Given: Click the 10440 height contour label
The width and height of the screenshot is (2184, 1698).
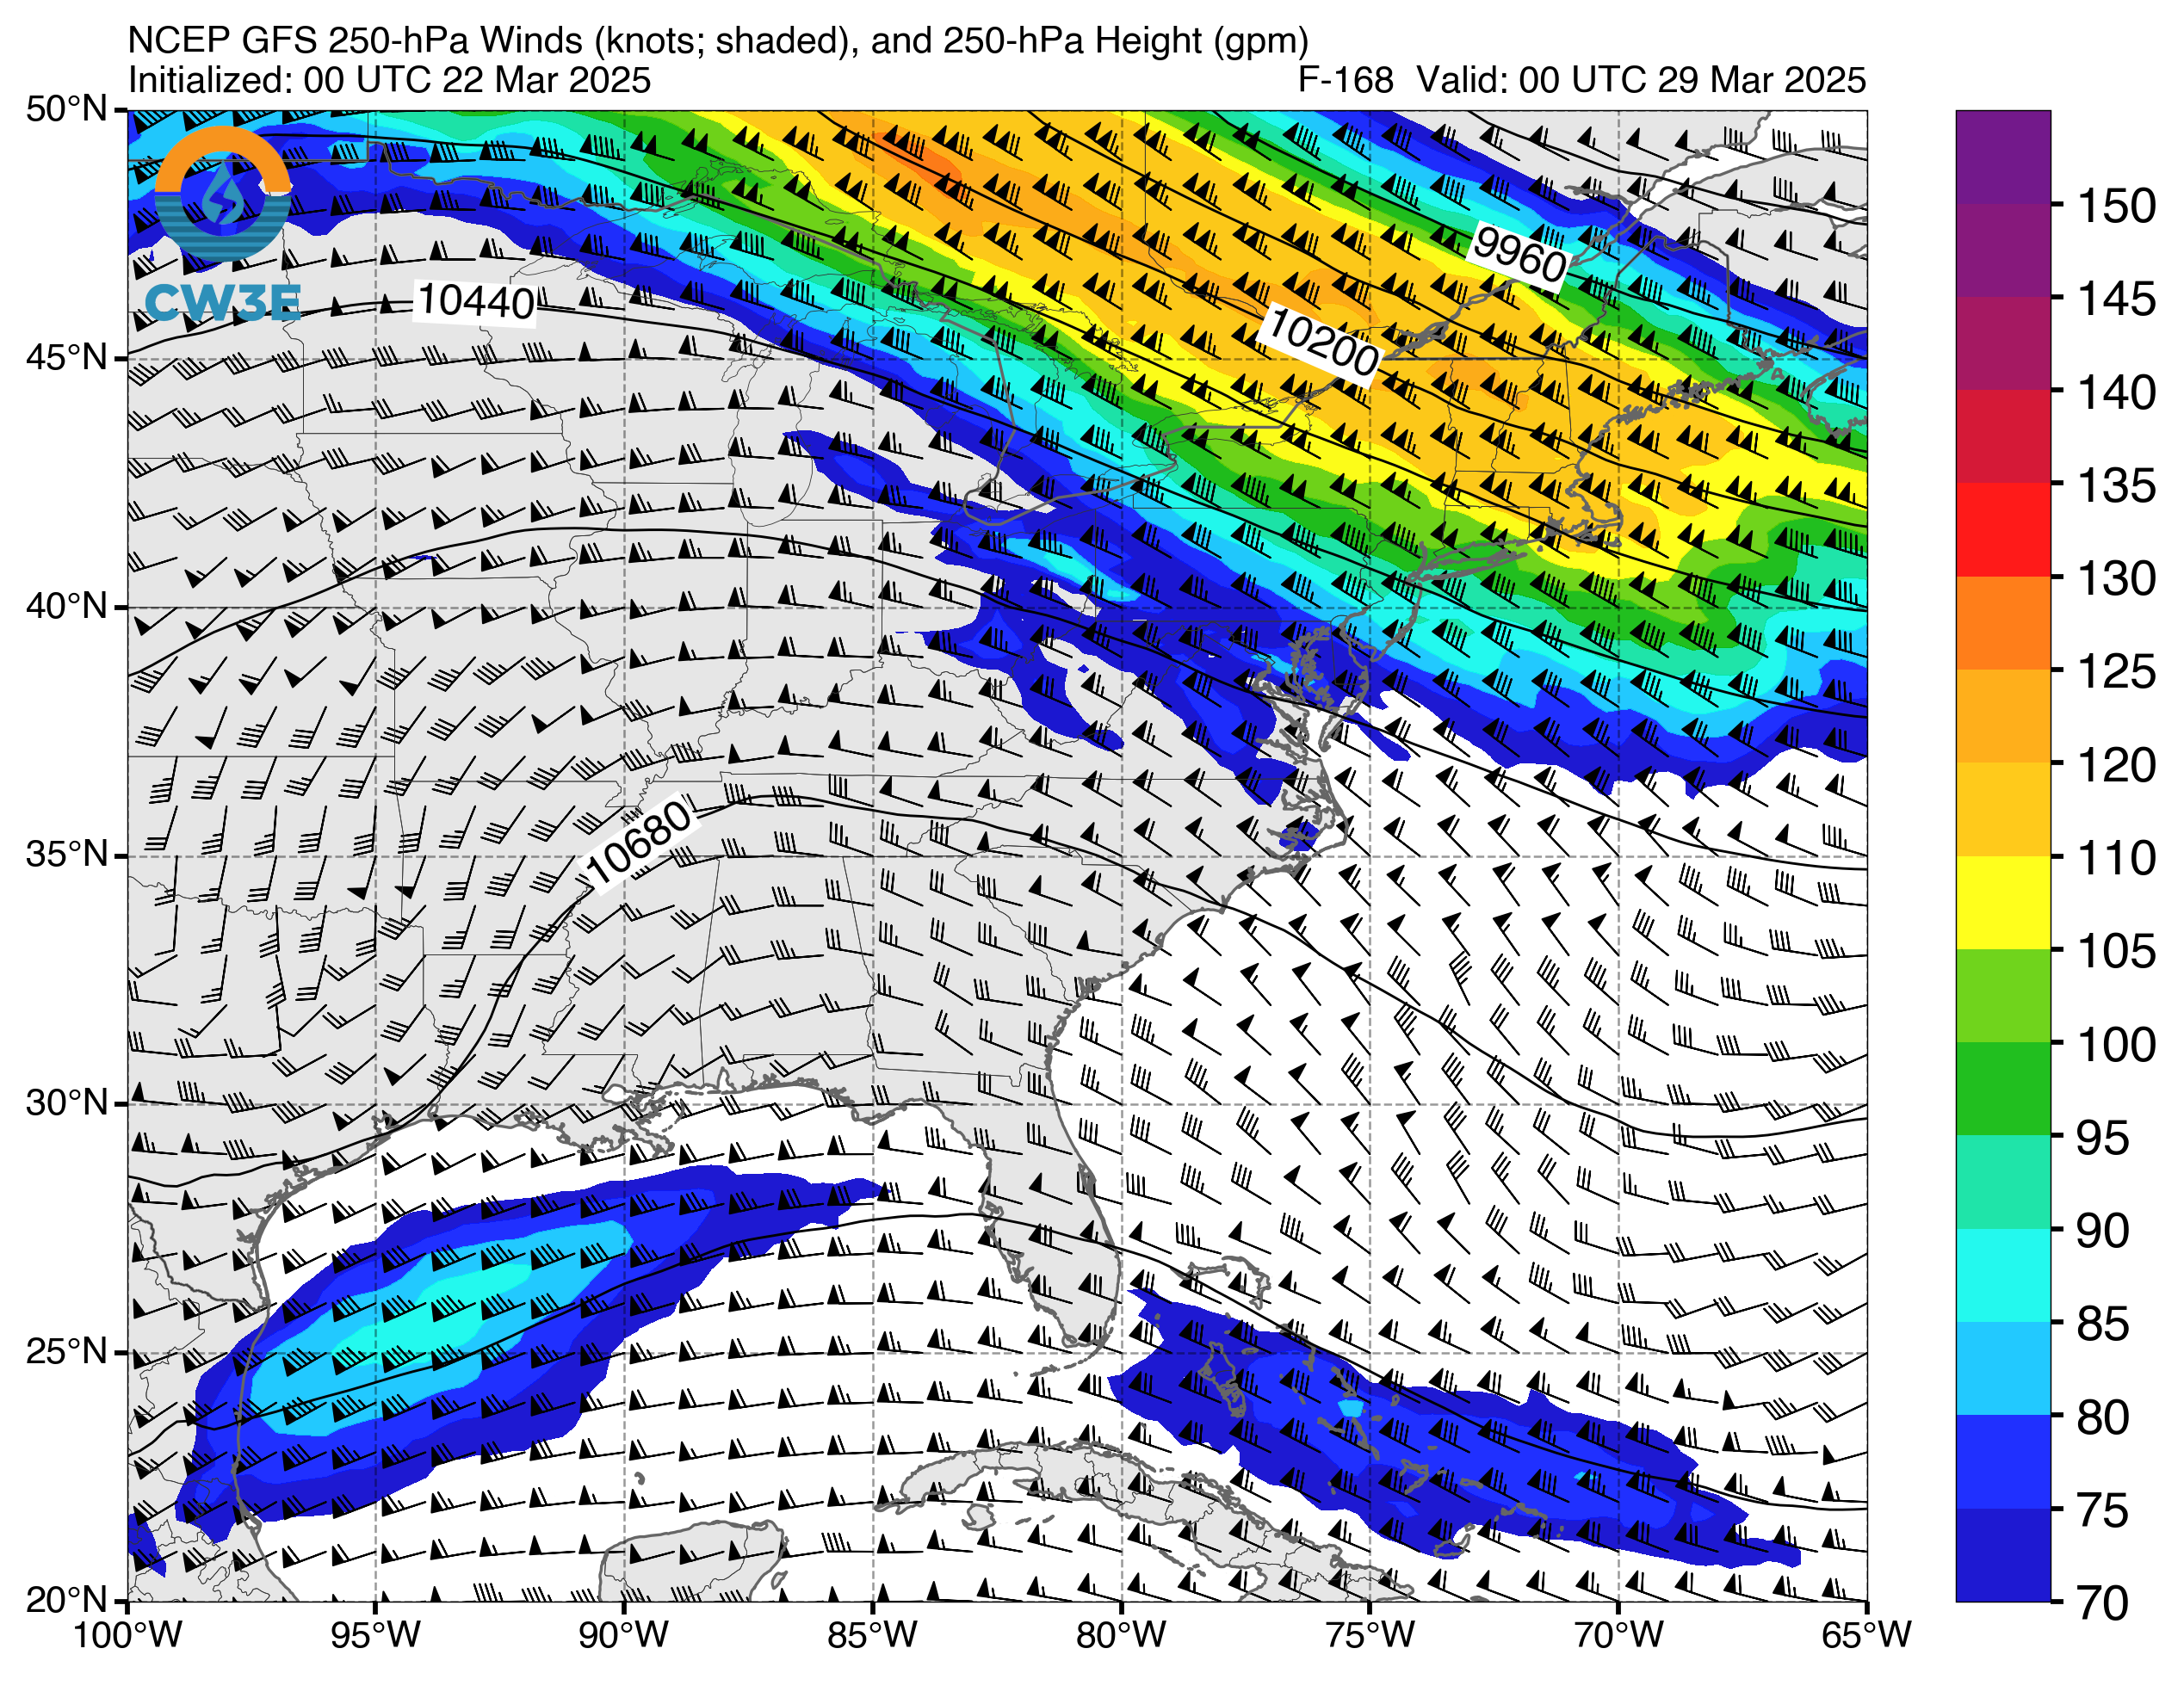Looking at the screenshot, I should point(476,301).
